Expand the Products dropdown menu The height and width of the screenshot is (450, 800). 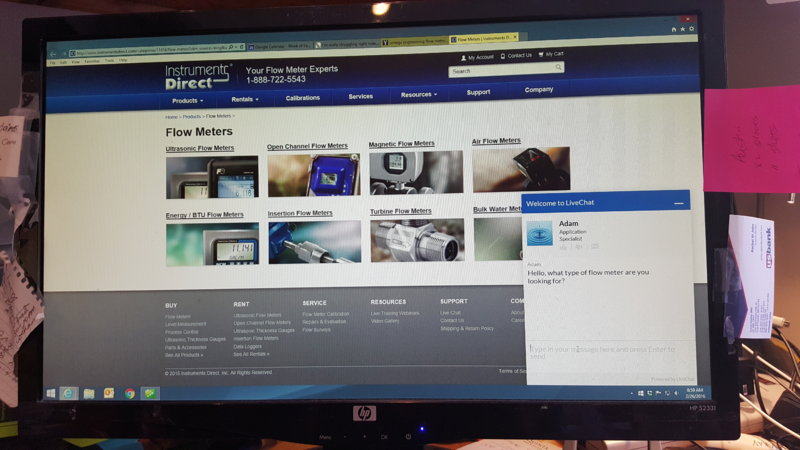pos(187,100)
